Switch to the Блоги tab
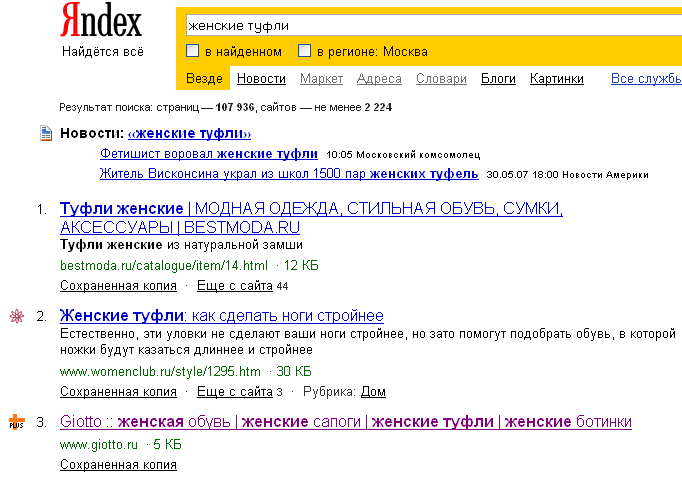 (498, 79)
